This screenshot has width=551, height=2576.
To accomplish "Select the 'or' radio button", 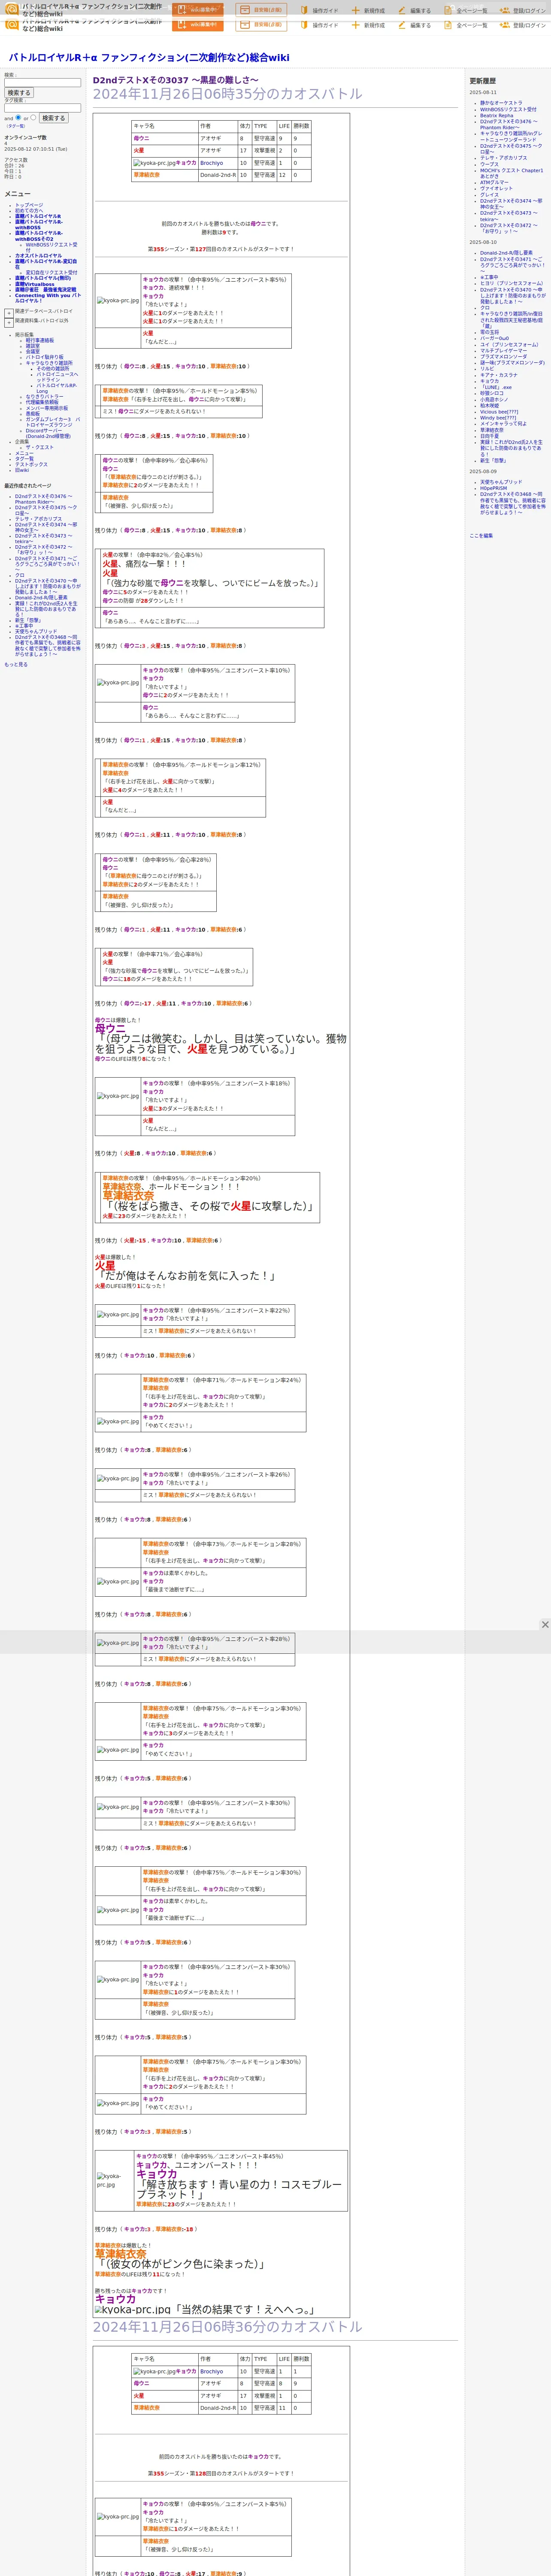I will pyautogui.click(x=33, y=117).
